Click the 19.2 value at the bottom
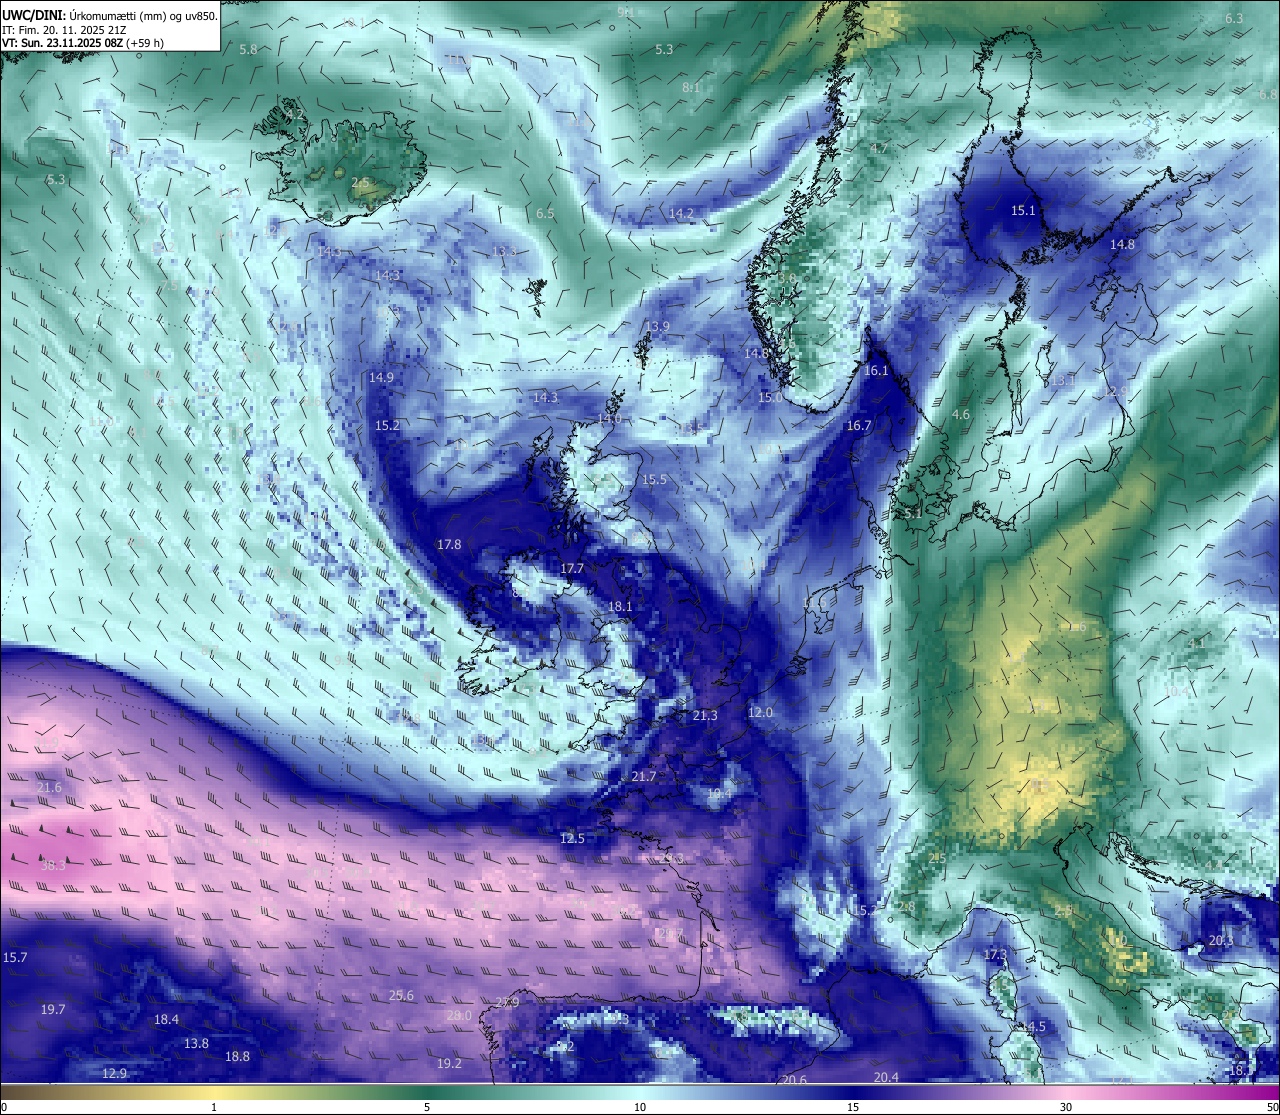 coord(449,1064)
